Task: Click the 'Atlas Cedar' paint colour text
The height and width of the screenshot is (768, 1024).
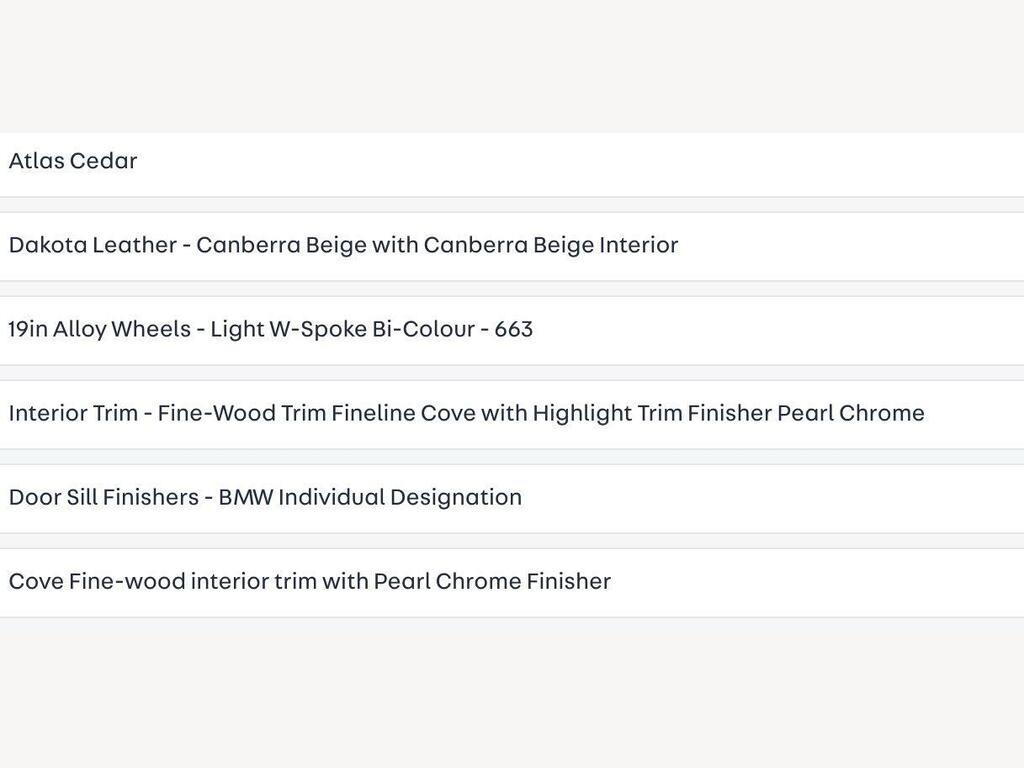Action: click(73, 161)
